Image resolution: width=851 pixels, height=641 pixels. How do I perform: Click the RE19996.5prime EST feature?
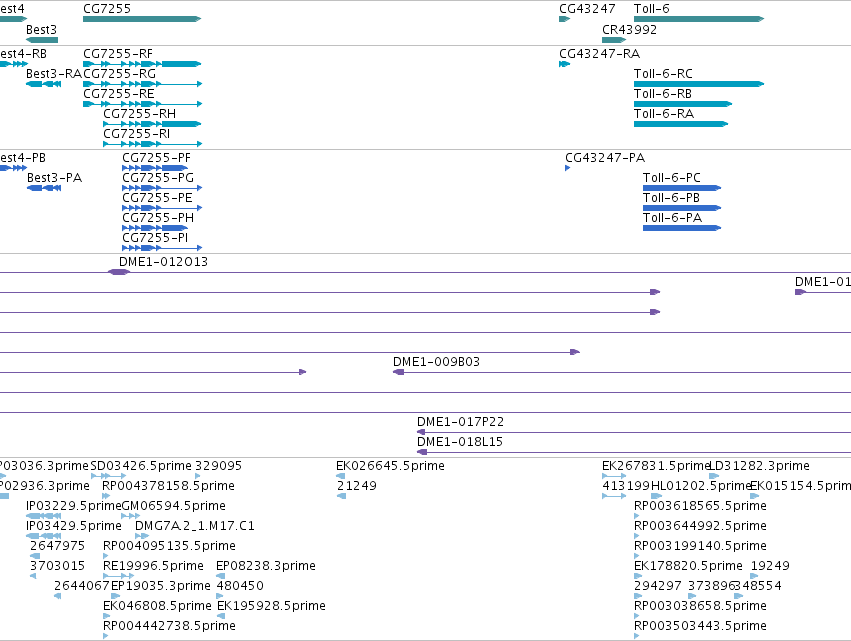click(x=118, y=576)
